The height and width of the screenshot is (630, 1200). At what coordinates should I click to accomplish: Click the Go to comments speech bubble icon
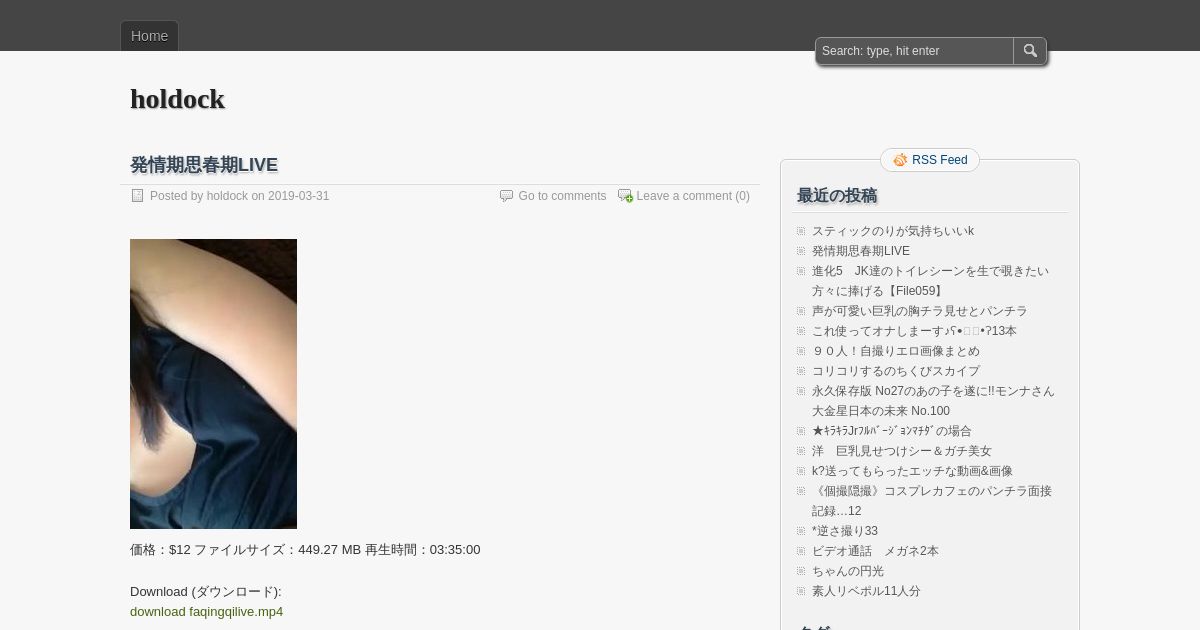pos(506,196)
